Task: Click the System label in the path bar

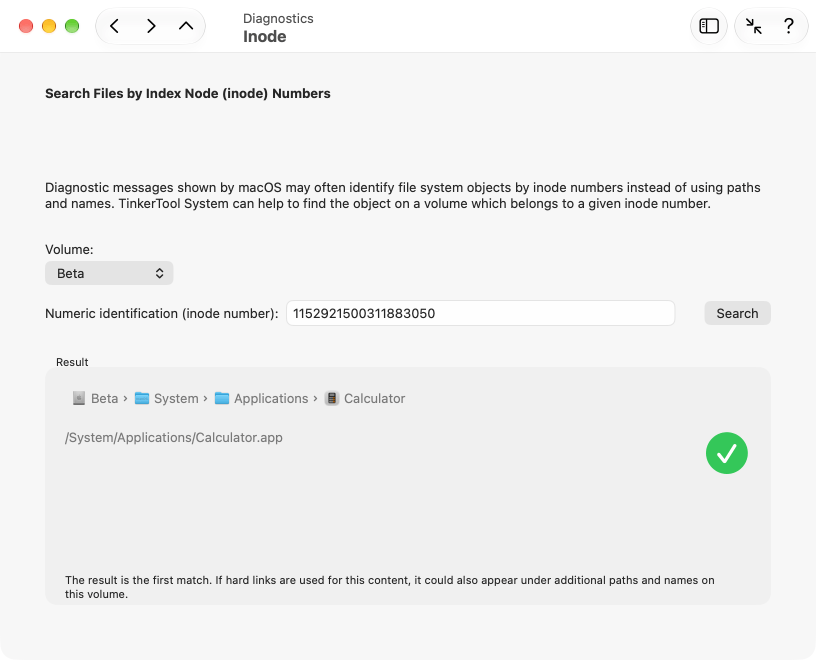Action: 176,398
